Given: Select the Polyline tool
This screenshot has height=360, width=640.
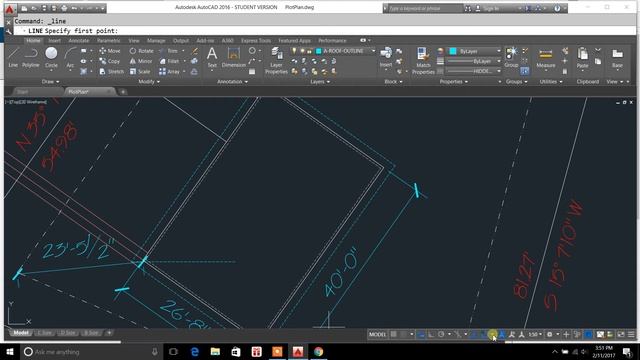Looking at the screenshot, I should tap(31, 57).
